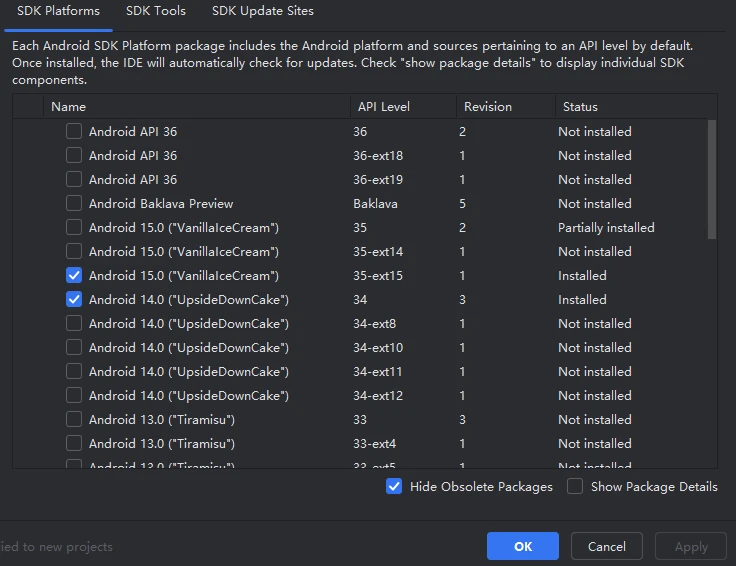Check Android API 36 with API level 36
Image resolution: width=736 pixels, height=566 pixels.
click(x=74, y=131)
